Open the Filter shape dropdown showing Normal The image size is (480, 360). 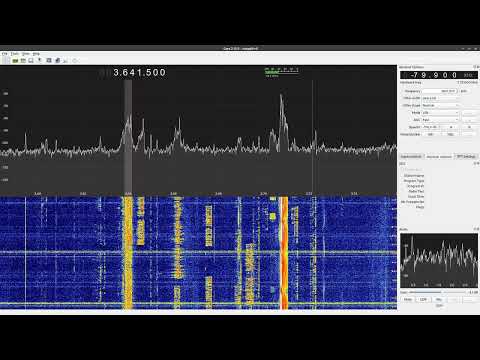pyautogui.click(x=440, y=105)
